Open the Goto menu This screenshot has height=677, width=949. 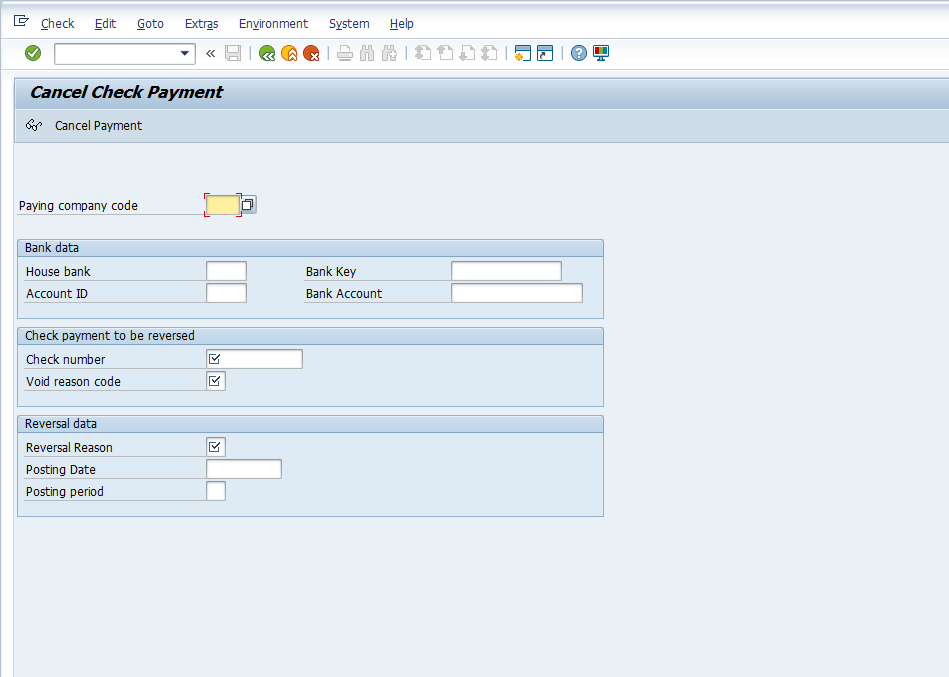(150, 24)
